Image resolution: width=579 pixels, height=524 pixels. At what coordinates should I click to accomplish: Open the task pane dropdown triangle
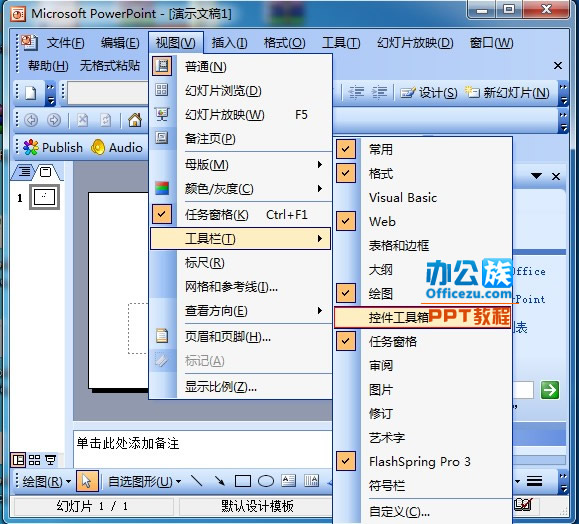tap(536, 176)
